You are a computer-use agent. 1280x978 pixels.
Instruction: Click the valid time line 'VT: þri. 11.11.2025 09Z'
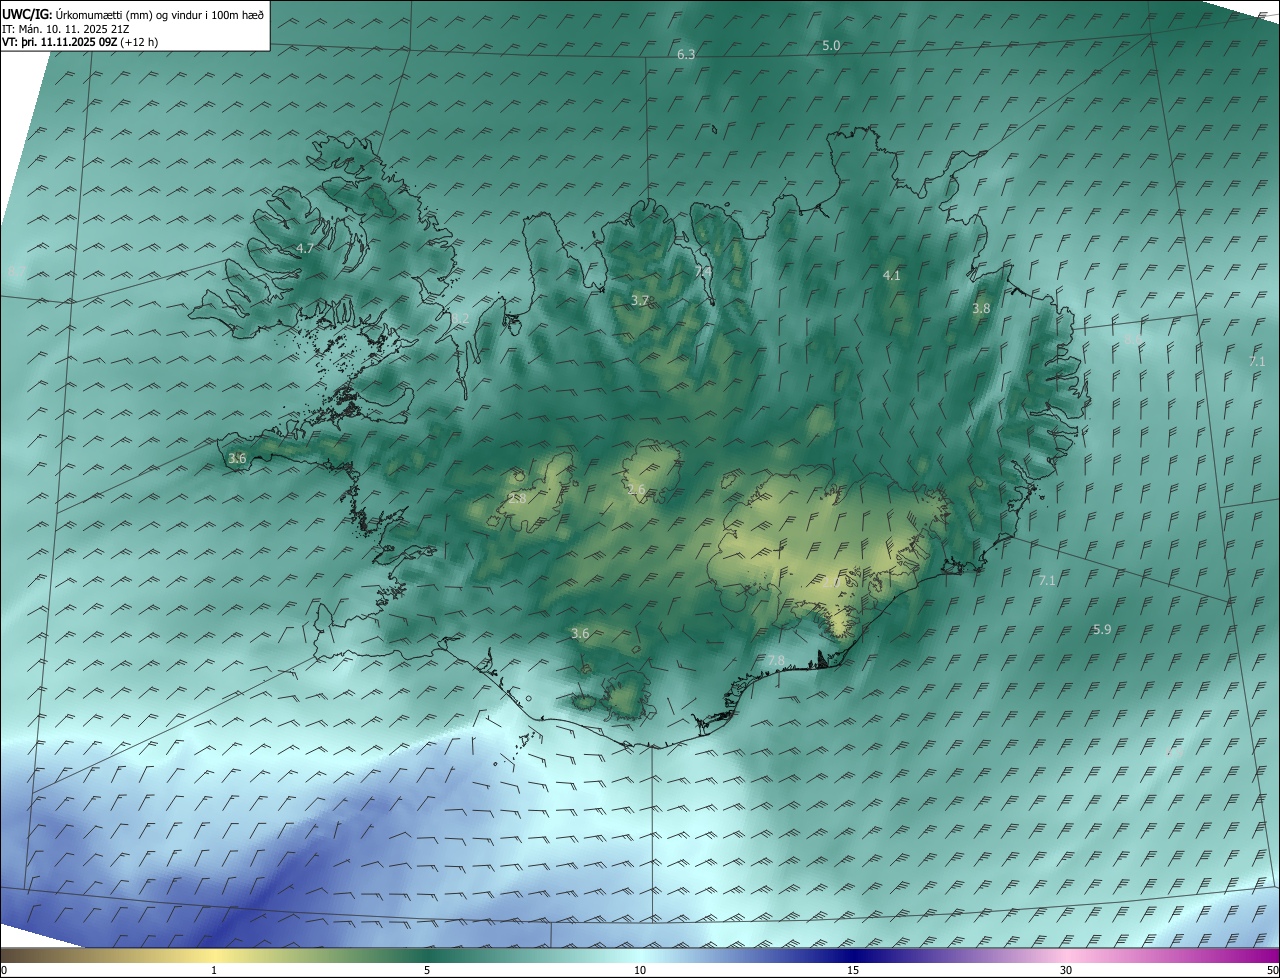coord(60,42)
